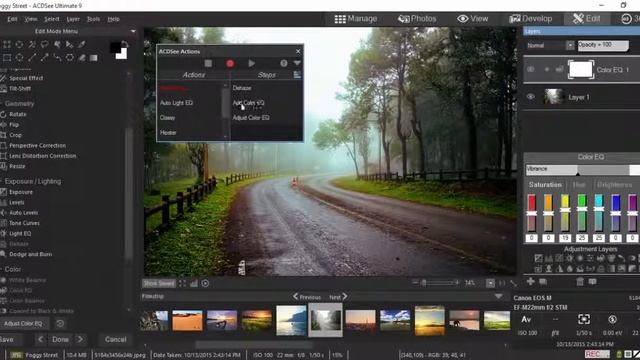Select the line drawing tool
Image resolution: width=640 pixels, height=360 pixels.
coord(32,58)
